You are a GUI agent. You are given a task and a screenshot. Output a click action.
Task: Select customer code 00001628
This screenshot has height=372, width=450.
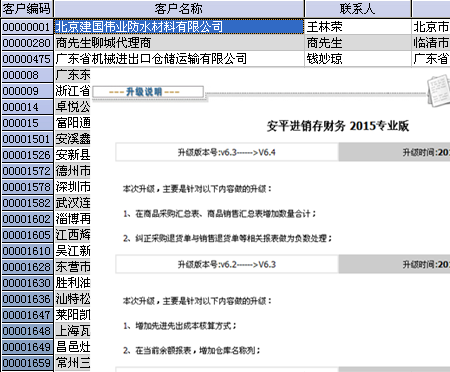pos(27,267)
